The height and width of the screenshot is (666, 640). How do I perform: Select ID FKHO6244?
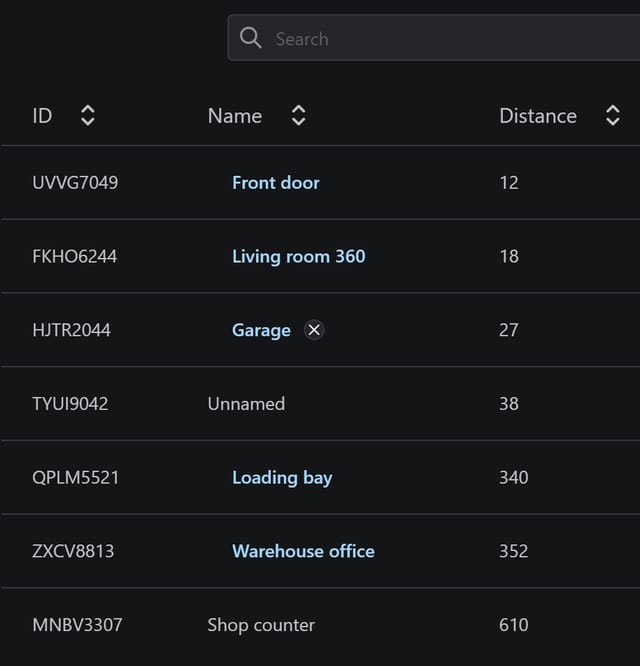click(x=74, y=257)
